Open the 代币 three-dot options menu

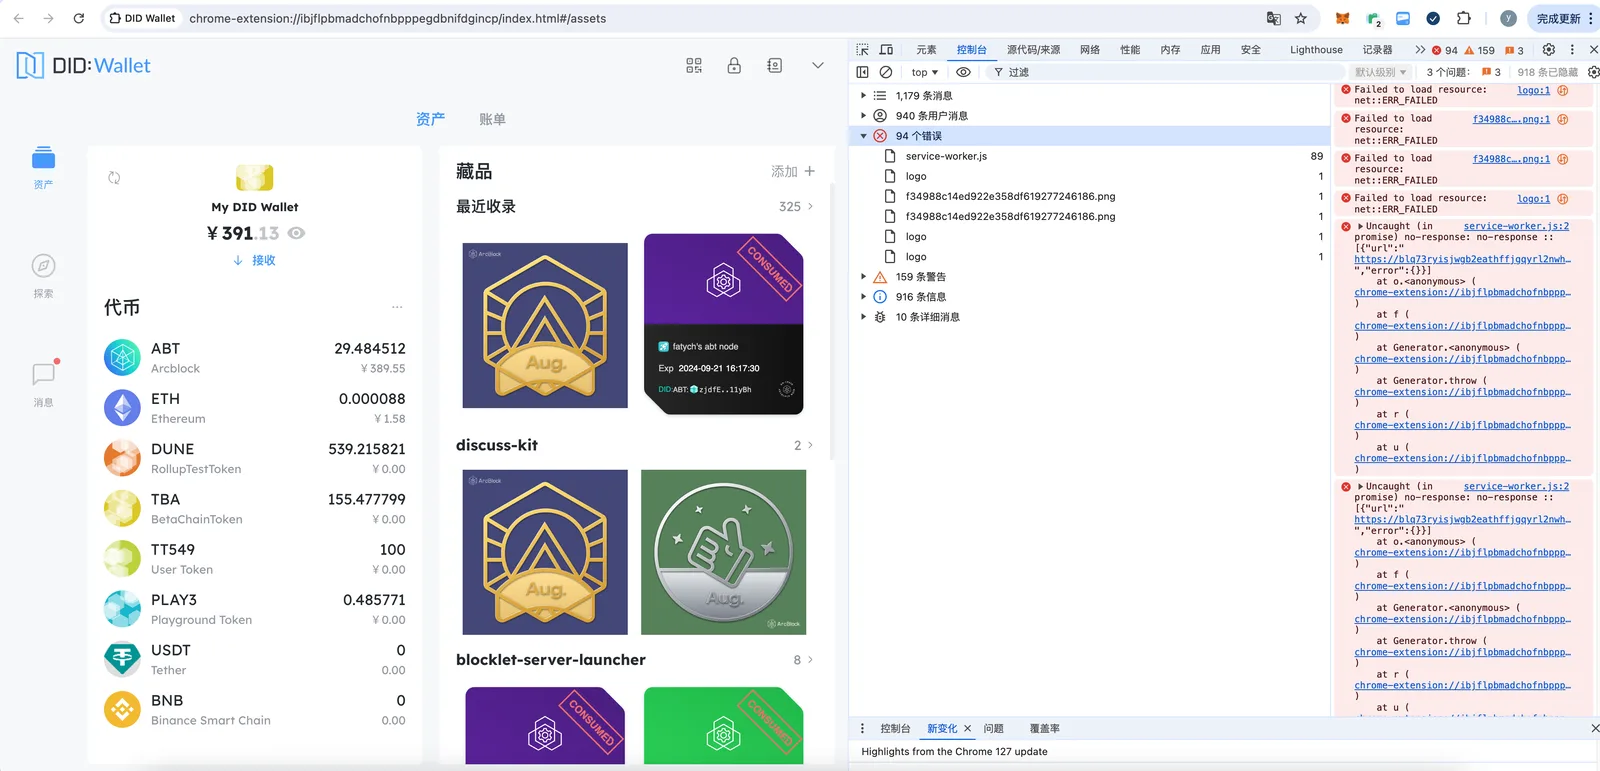[397, 307]
